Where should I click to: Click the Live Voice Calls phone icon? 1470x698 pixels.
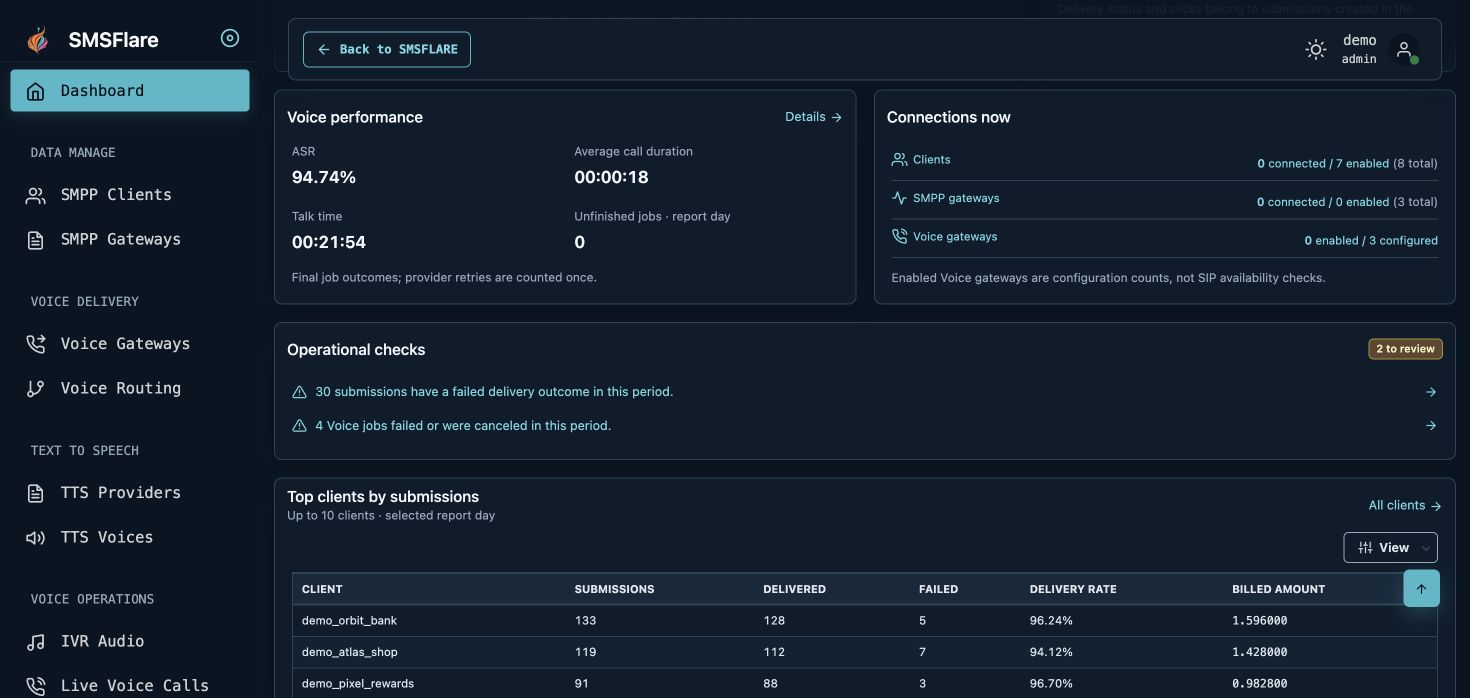click(x=36, y=686)
